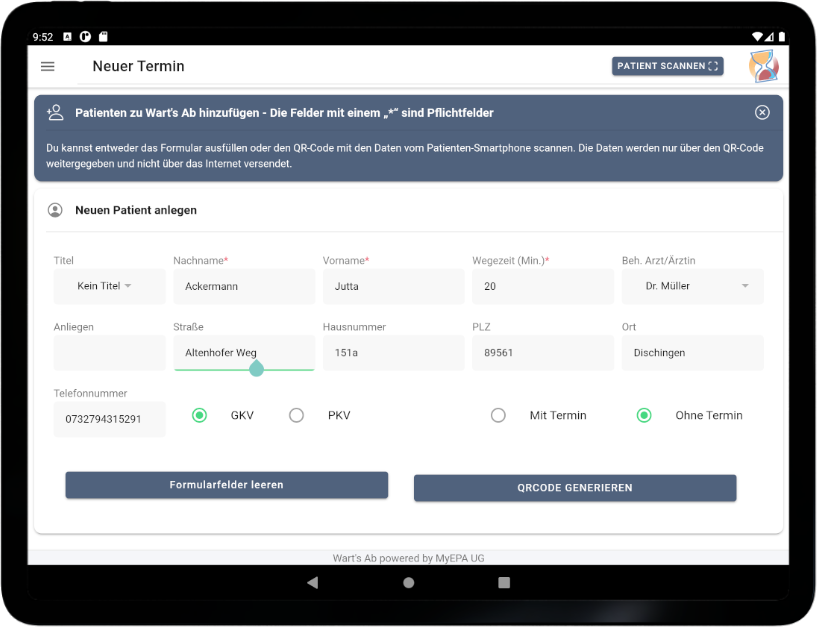Tap the Android recent apps button

click(504, 582)
